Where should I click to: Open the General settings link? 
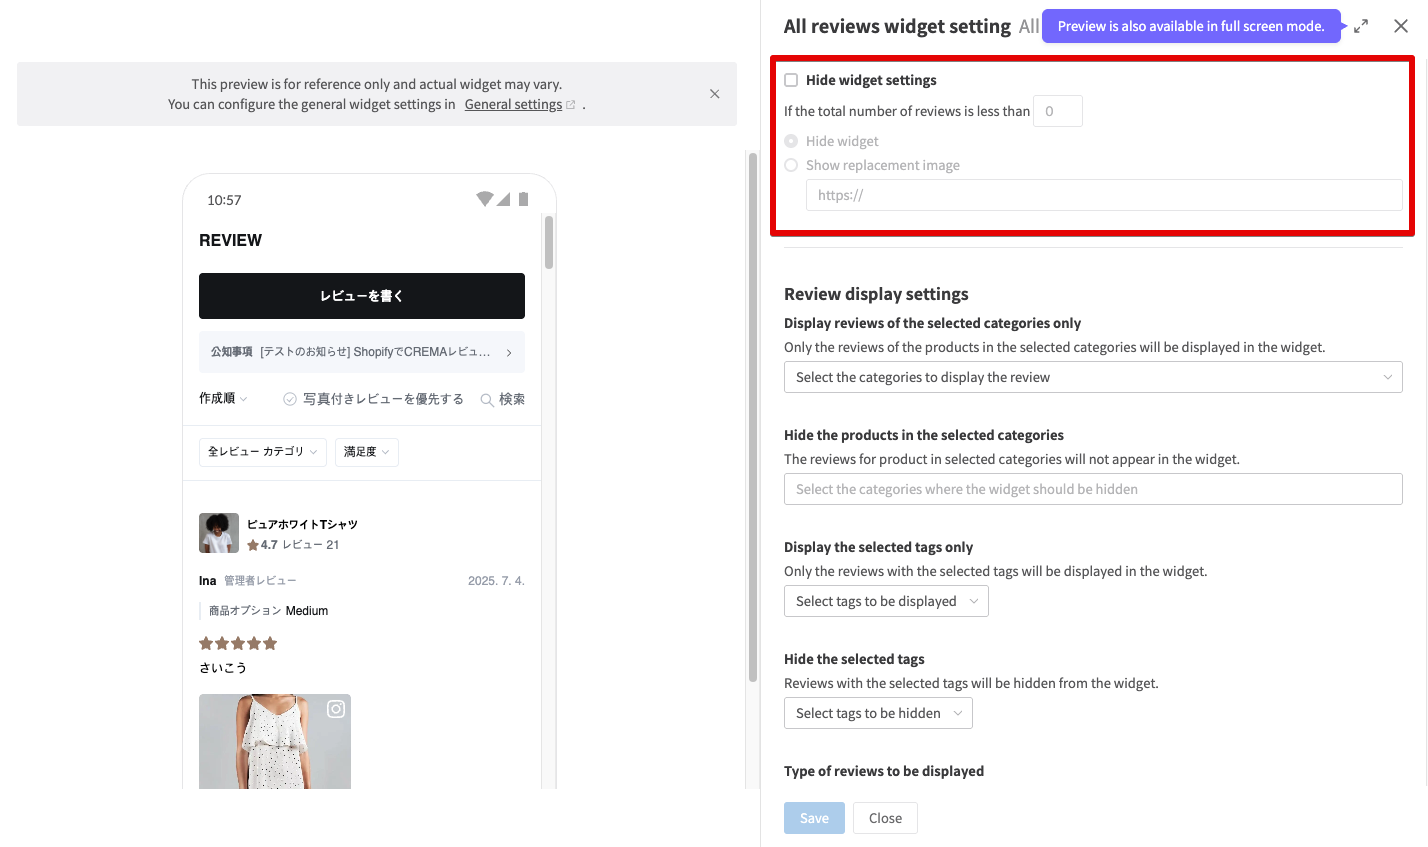(513, 104)
